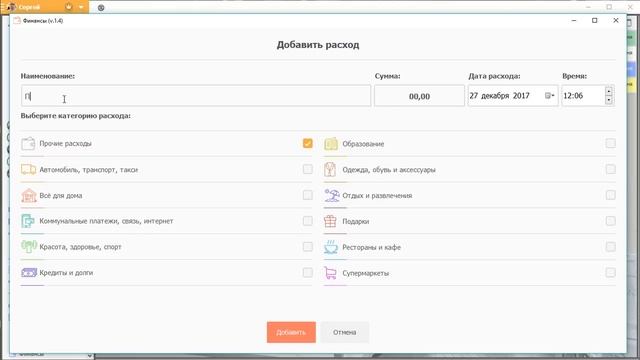The height and width of the screenshot is (360, 640).
Task: Select the Всё для дома label
Action: click(61, 196)
